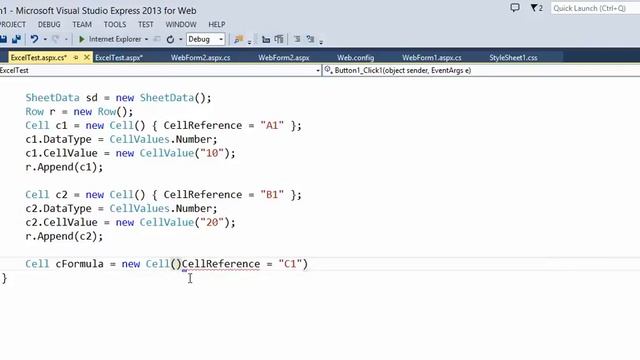Click on 'c2.DataType = CellValues.Number;' line
640x360 pixels.
[x=121, y=209]
